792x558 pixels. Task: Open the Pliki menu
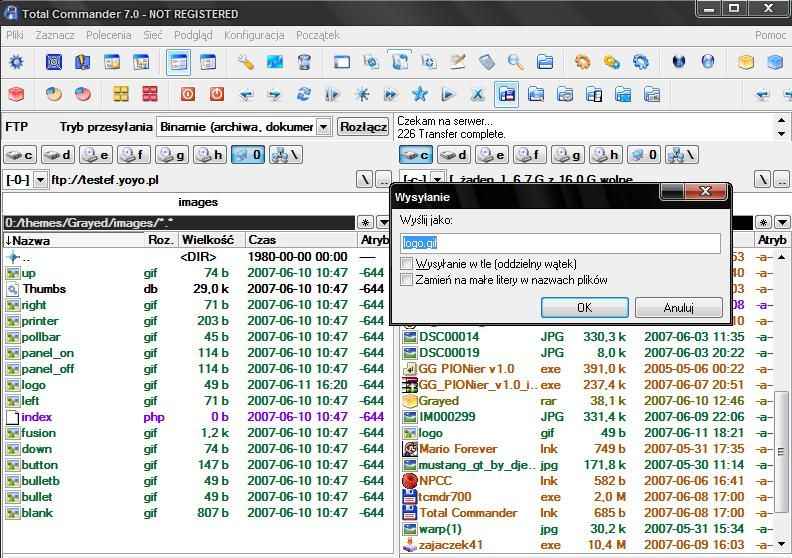(15, 35)
